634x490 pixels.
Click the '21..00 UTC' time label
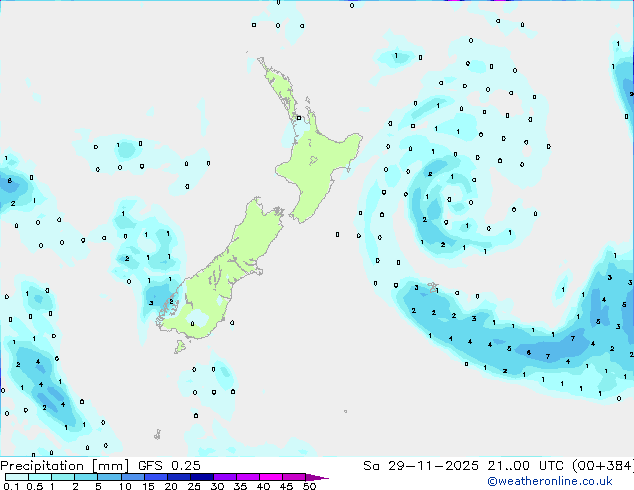coord(525,466)
